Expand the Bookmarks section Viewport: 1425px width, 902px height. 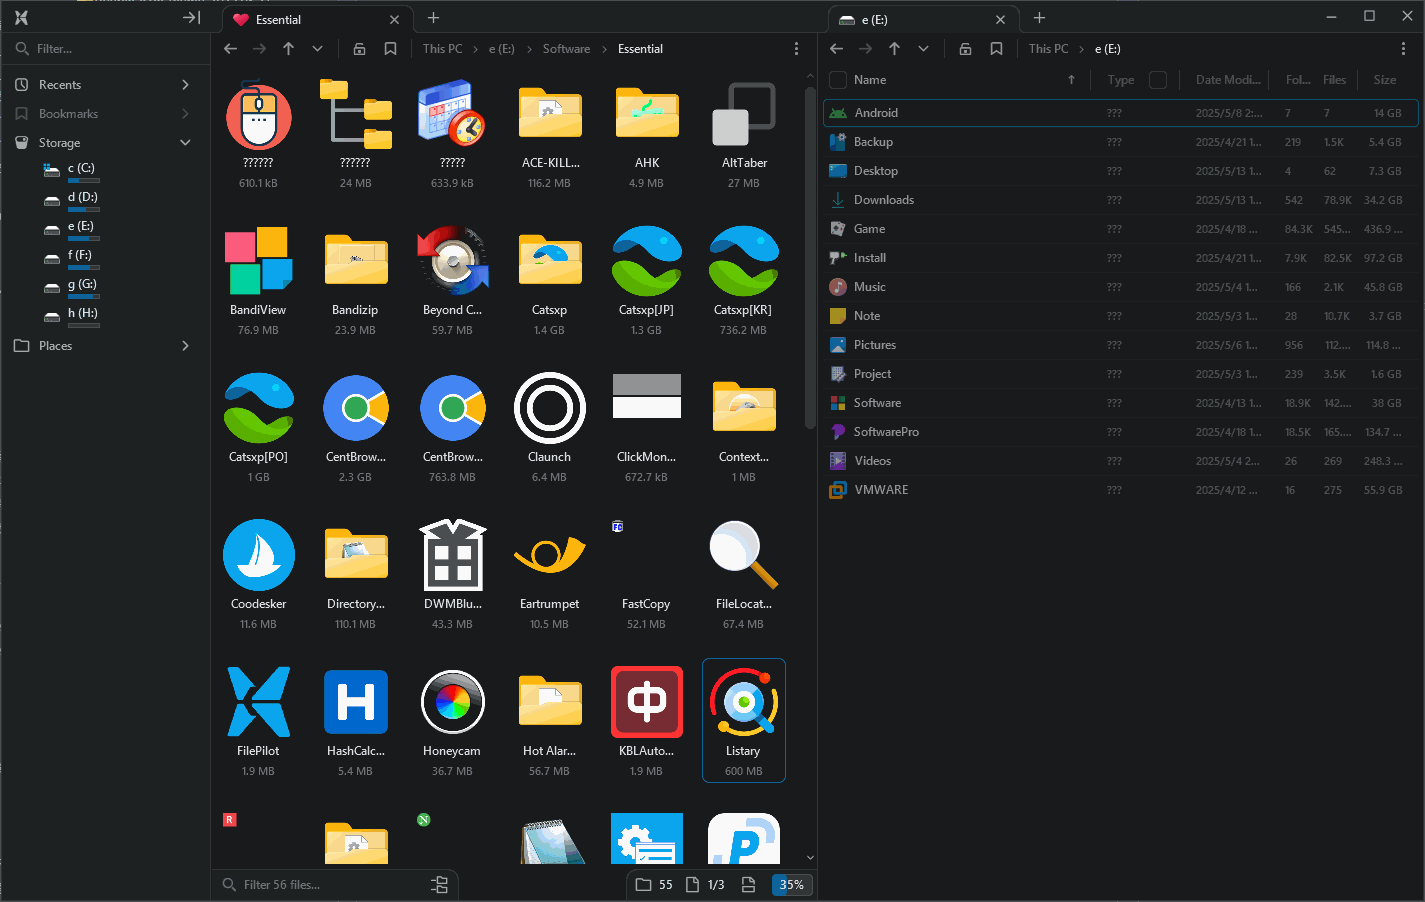pos(186,114)
